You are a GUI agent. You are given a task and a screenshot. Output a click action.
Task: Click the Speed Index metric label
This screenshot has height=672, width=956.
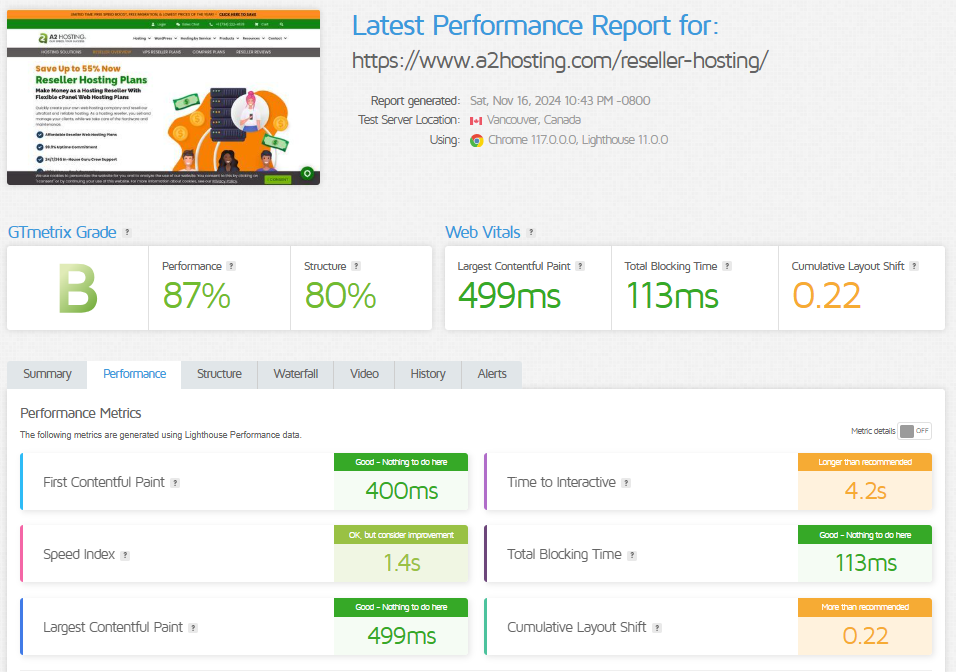(79, 554)
